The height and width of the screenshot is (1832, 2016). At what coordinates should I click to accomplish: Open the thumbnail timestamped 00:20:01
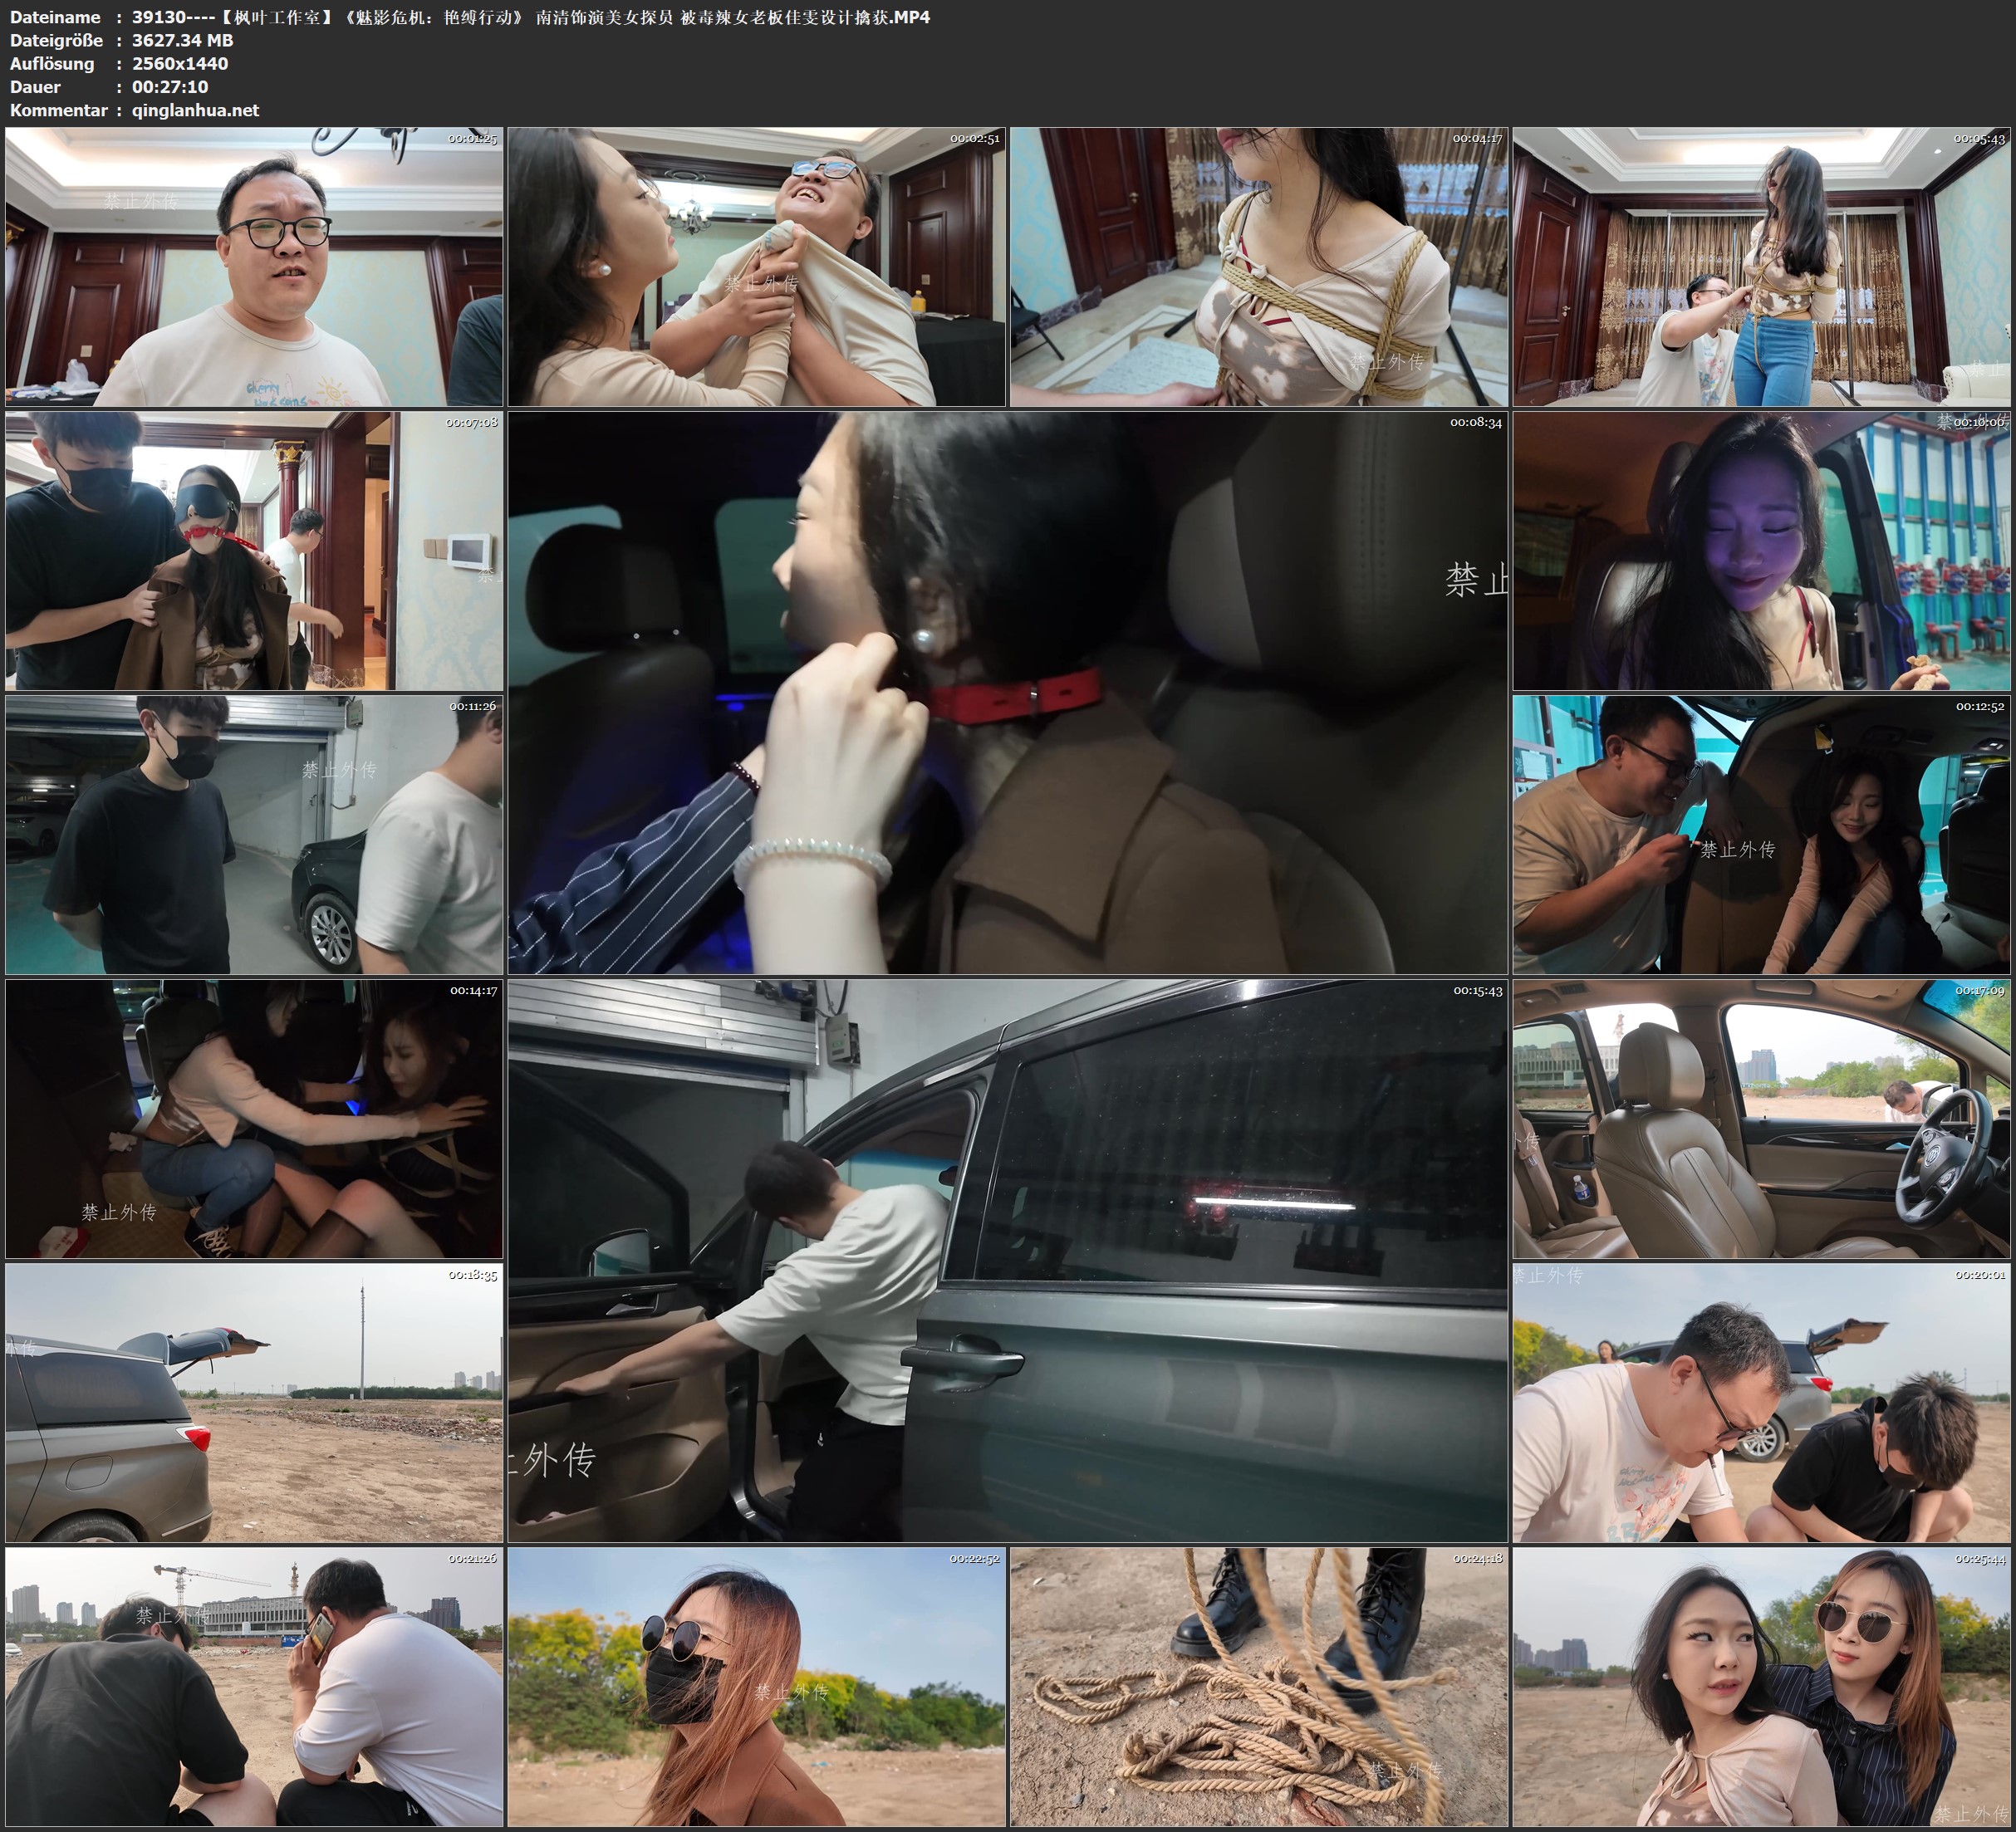tap(1761, 1402)
